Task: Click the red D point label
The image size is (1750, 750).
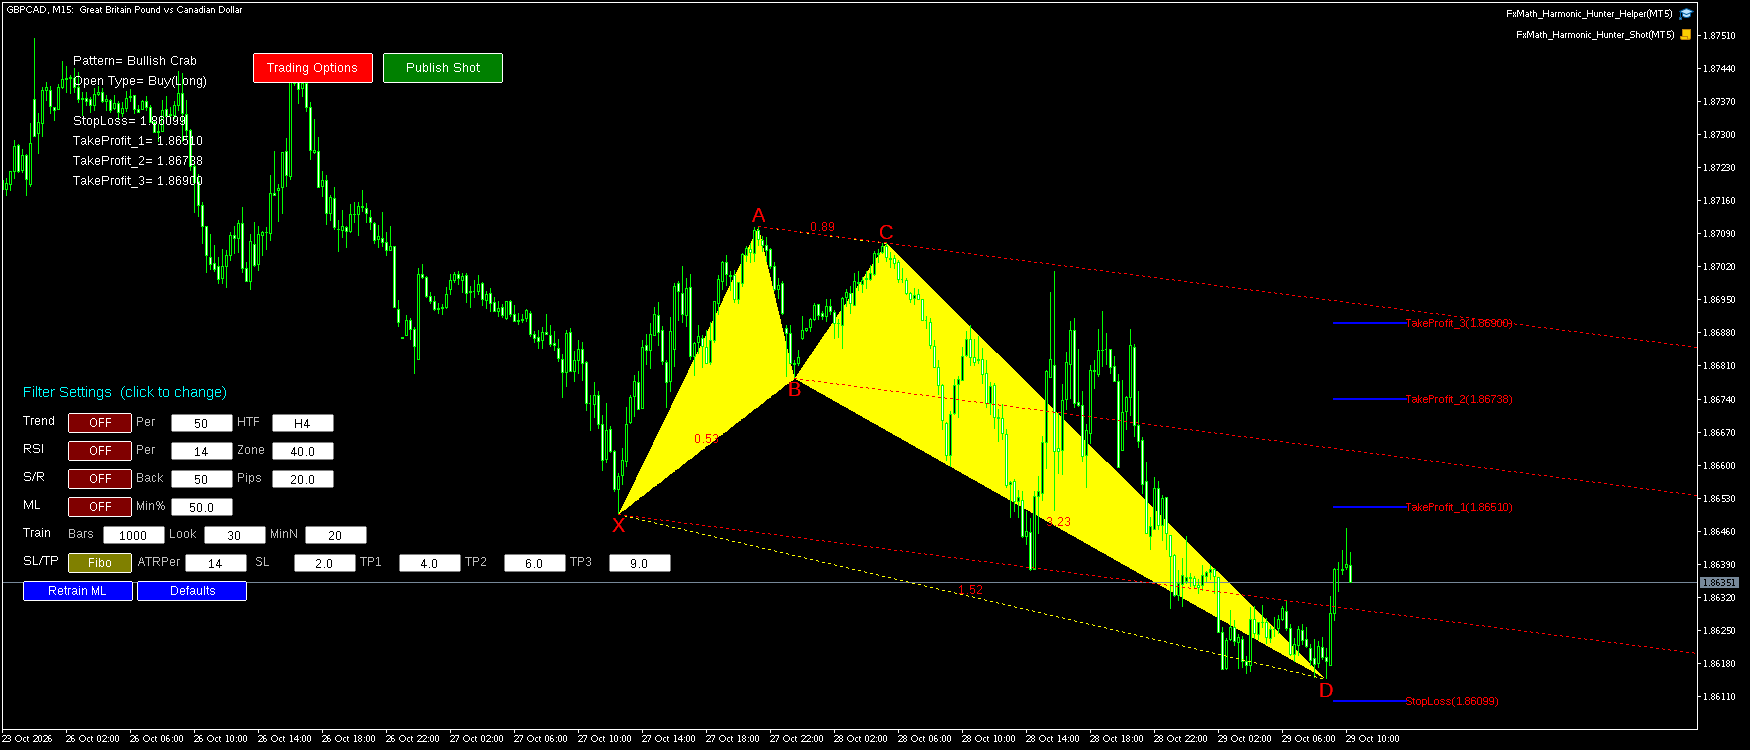Action: click(x=1326, y=691)
